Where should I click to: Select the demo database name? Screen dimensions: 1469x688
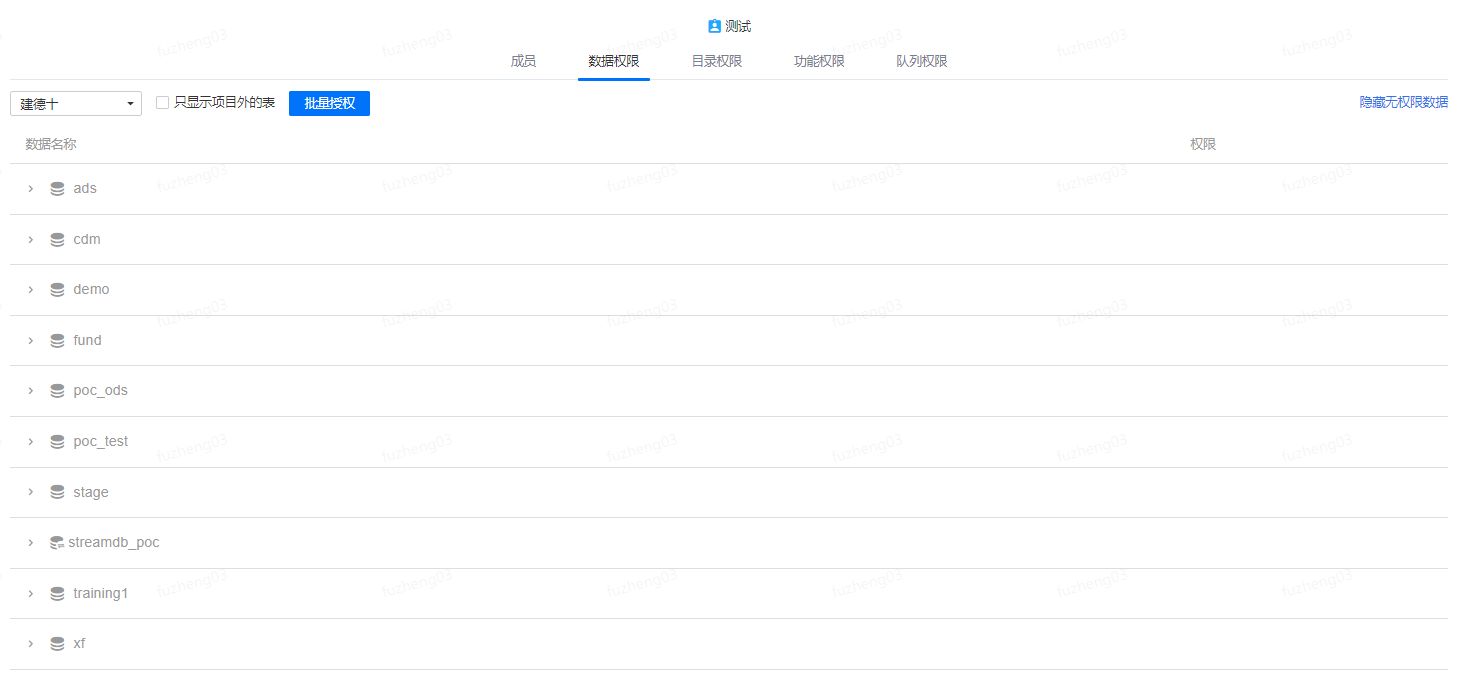[x=91, y=289]
